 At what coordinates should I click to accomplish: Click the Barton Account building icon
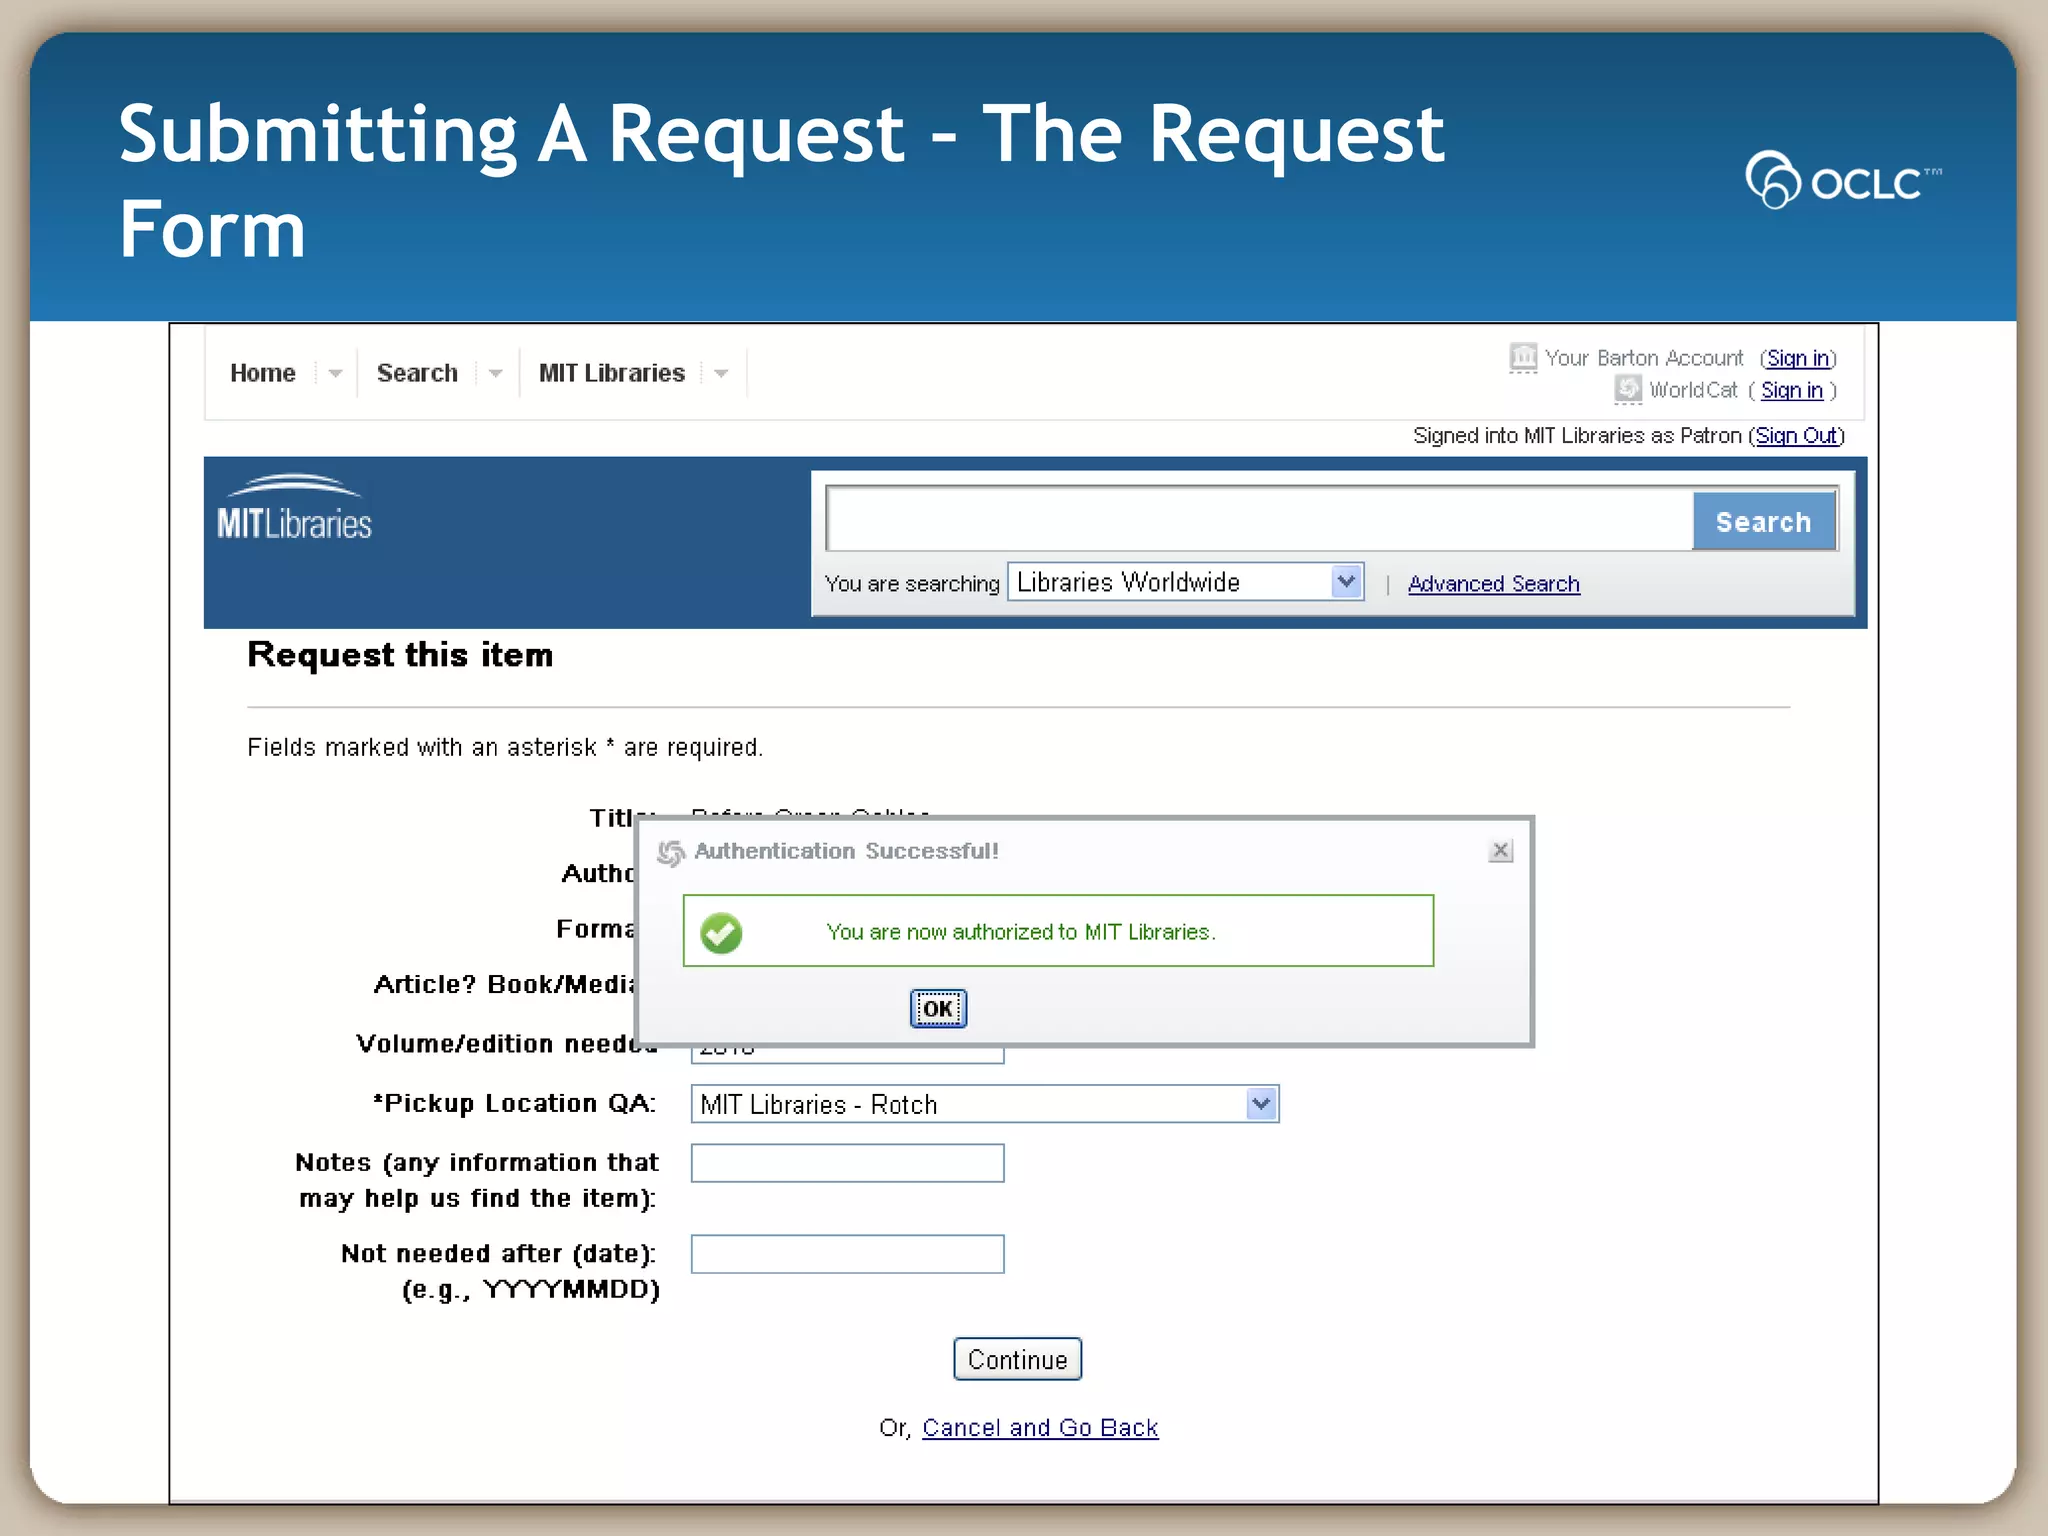click(1523, 357)
